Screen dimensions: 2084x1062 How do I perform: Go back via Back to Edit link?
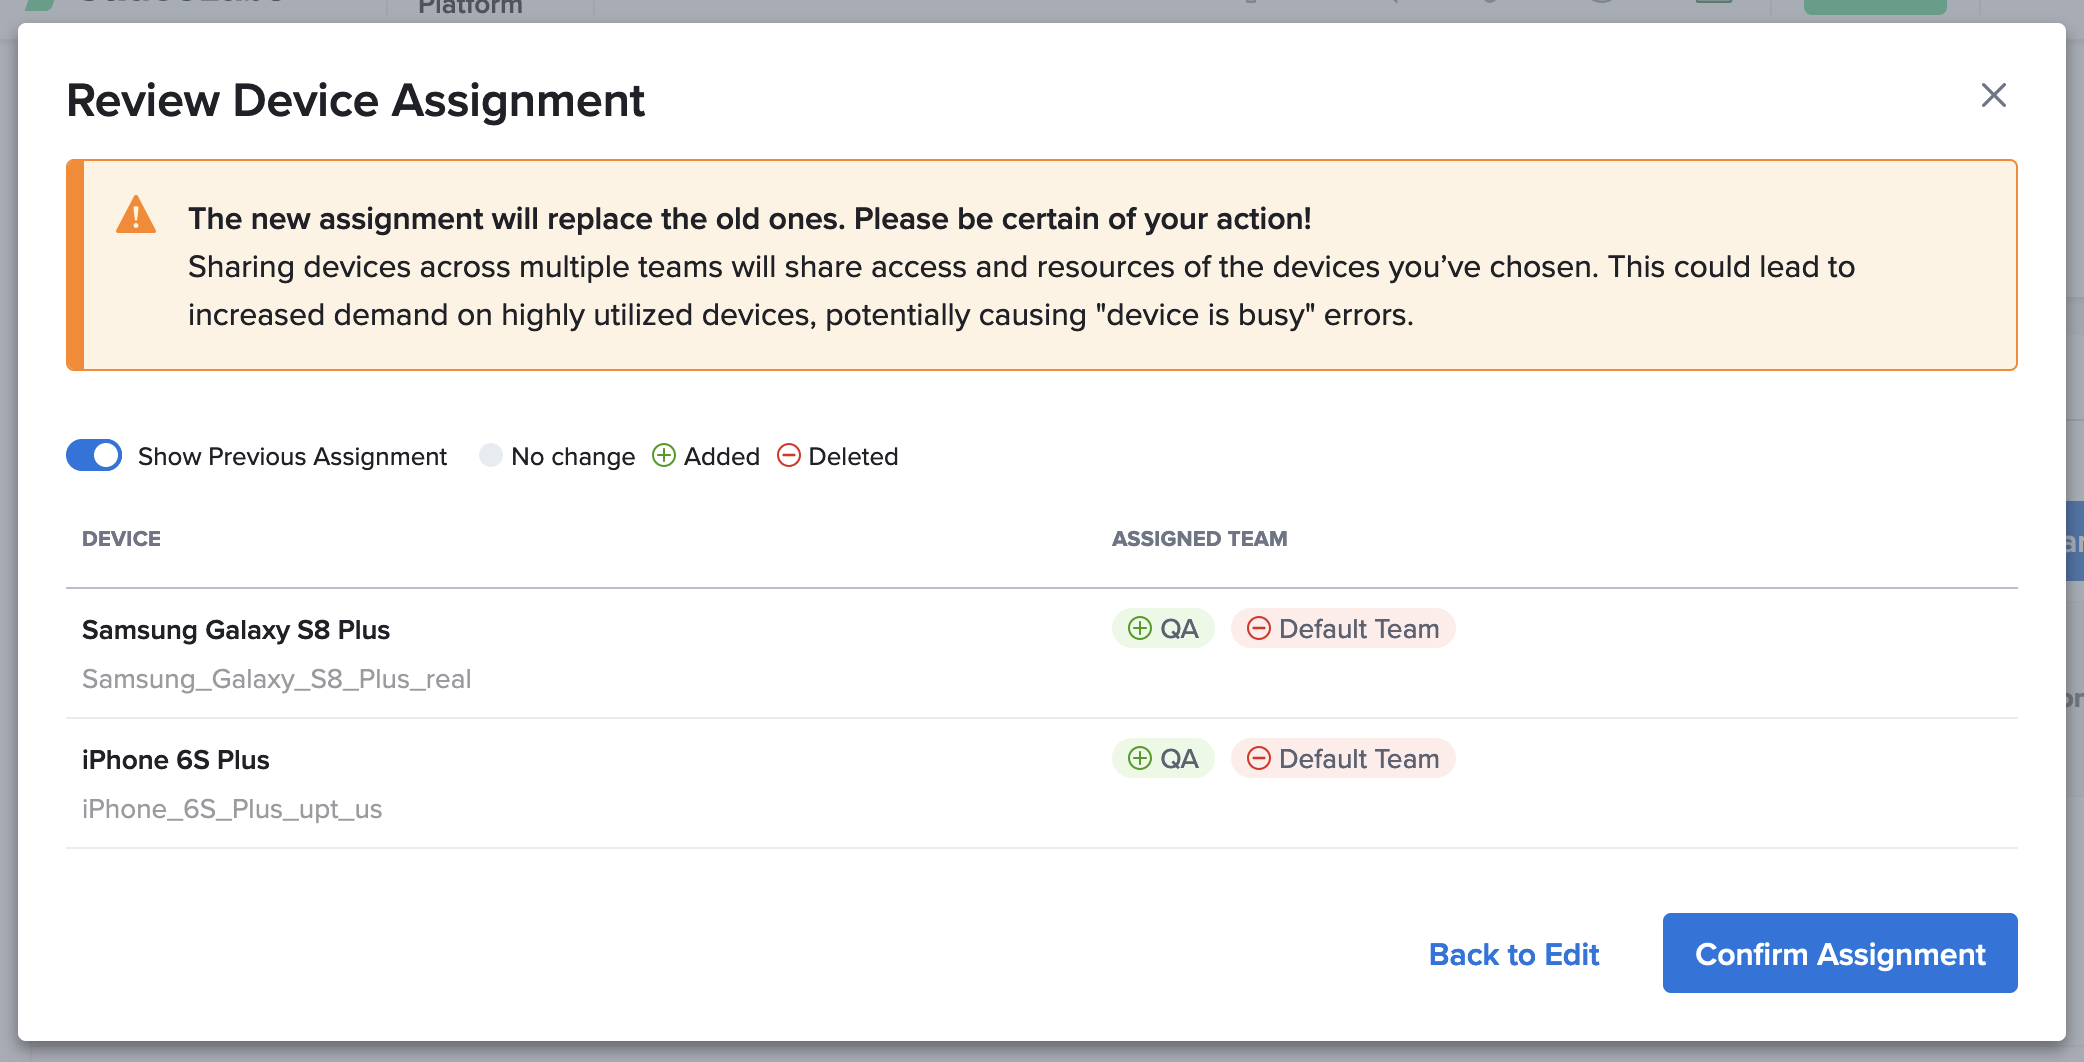[x=1513, y=954]
